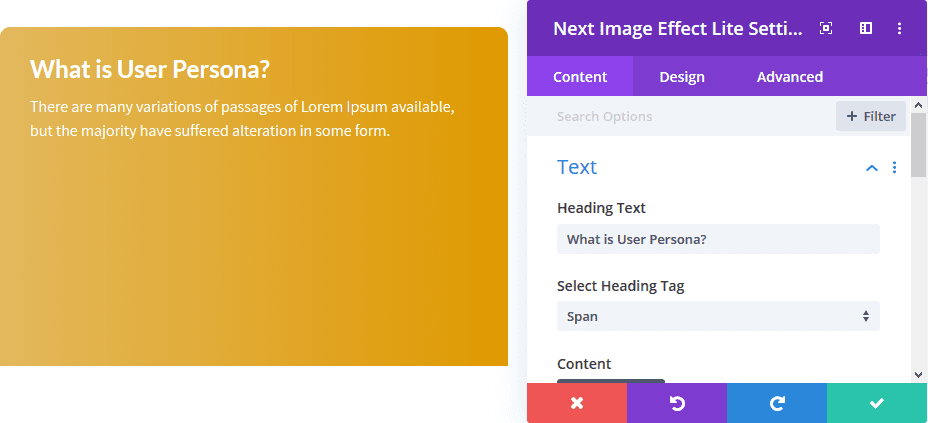Switch to the Design tab
928x423 pixels.
click(682, 77)
